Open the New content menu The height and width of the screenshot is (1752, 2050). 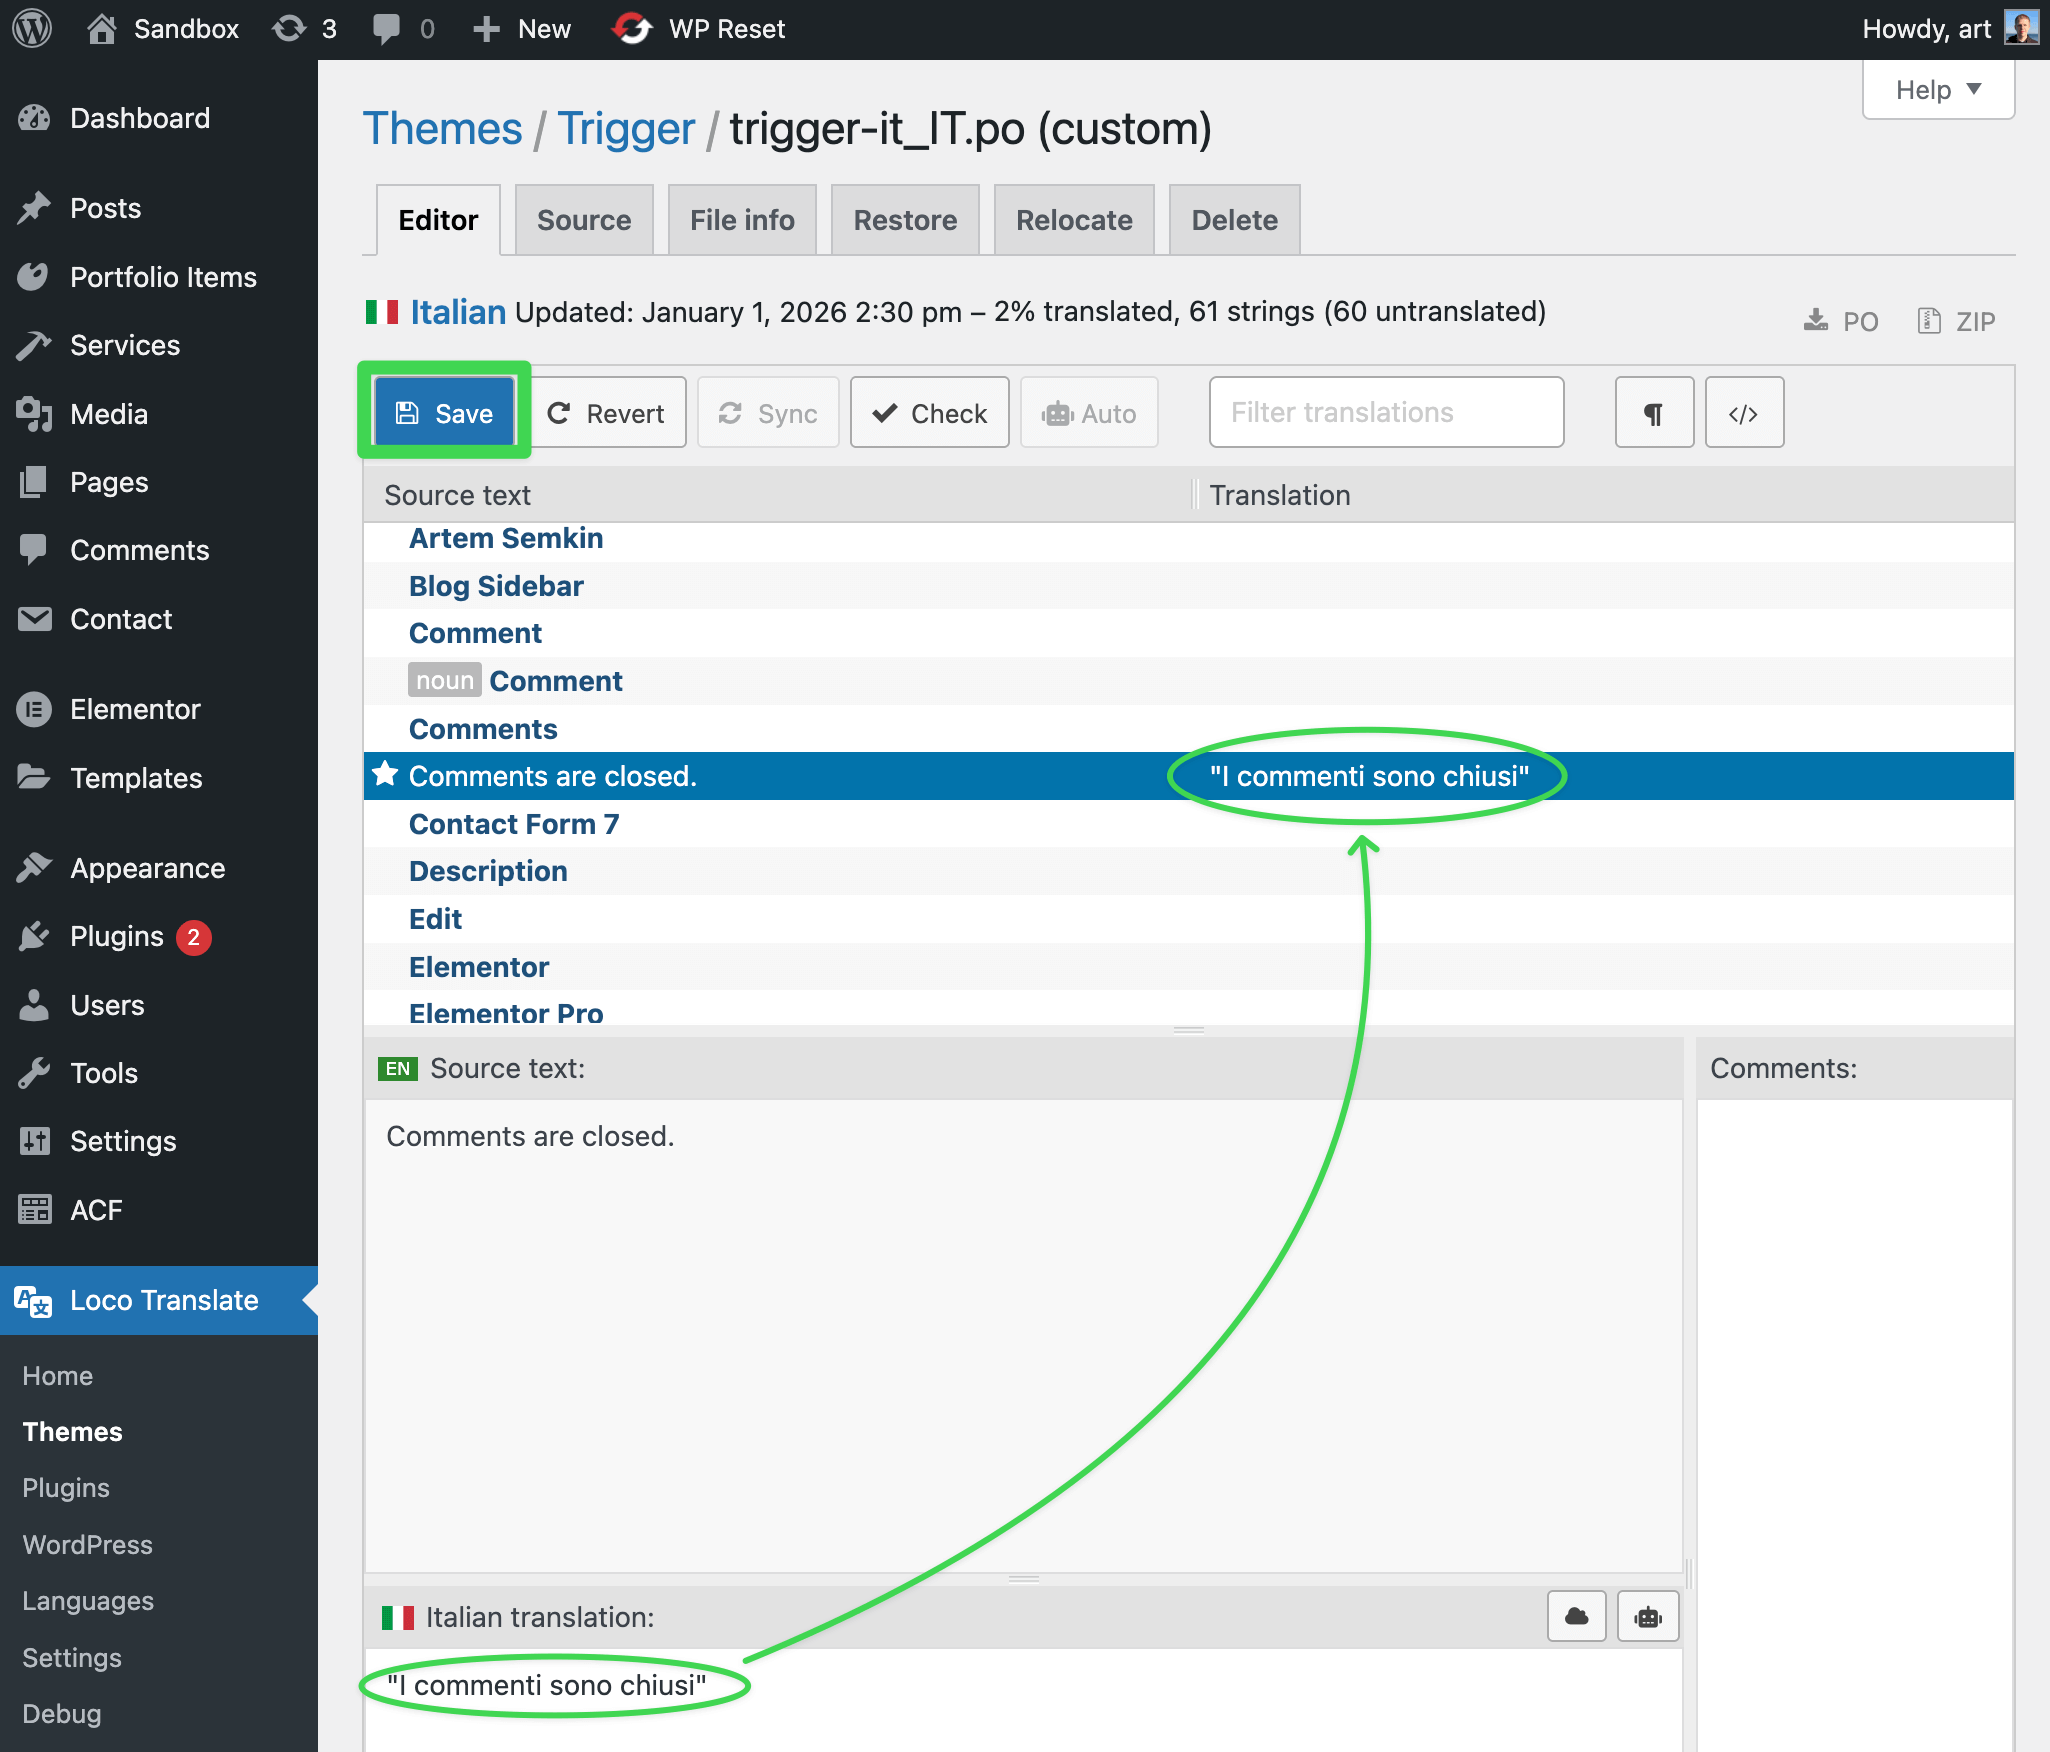[x=522, y=29]
